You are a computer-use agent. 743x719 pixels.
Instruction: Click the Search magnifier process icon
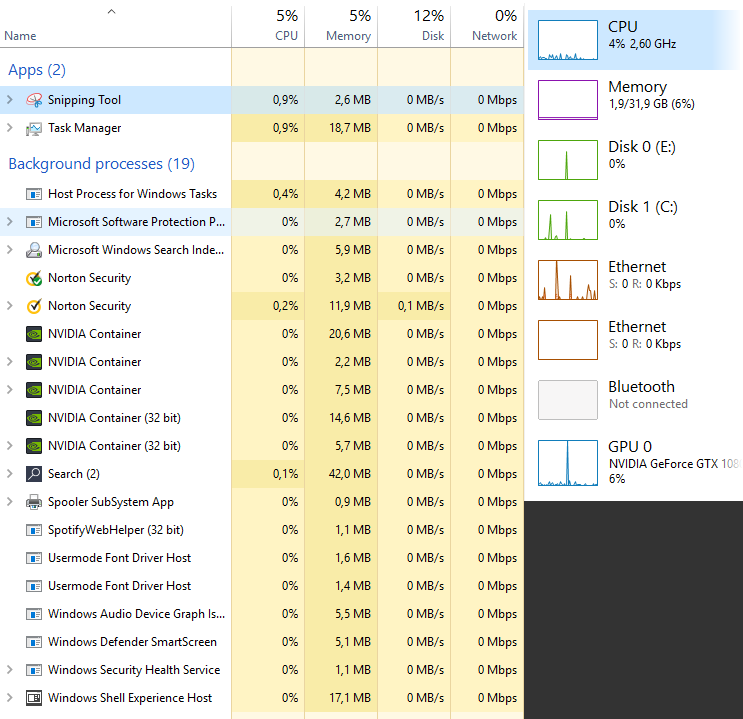coord(34,473)
